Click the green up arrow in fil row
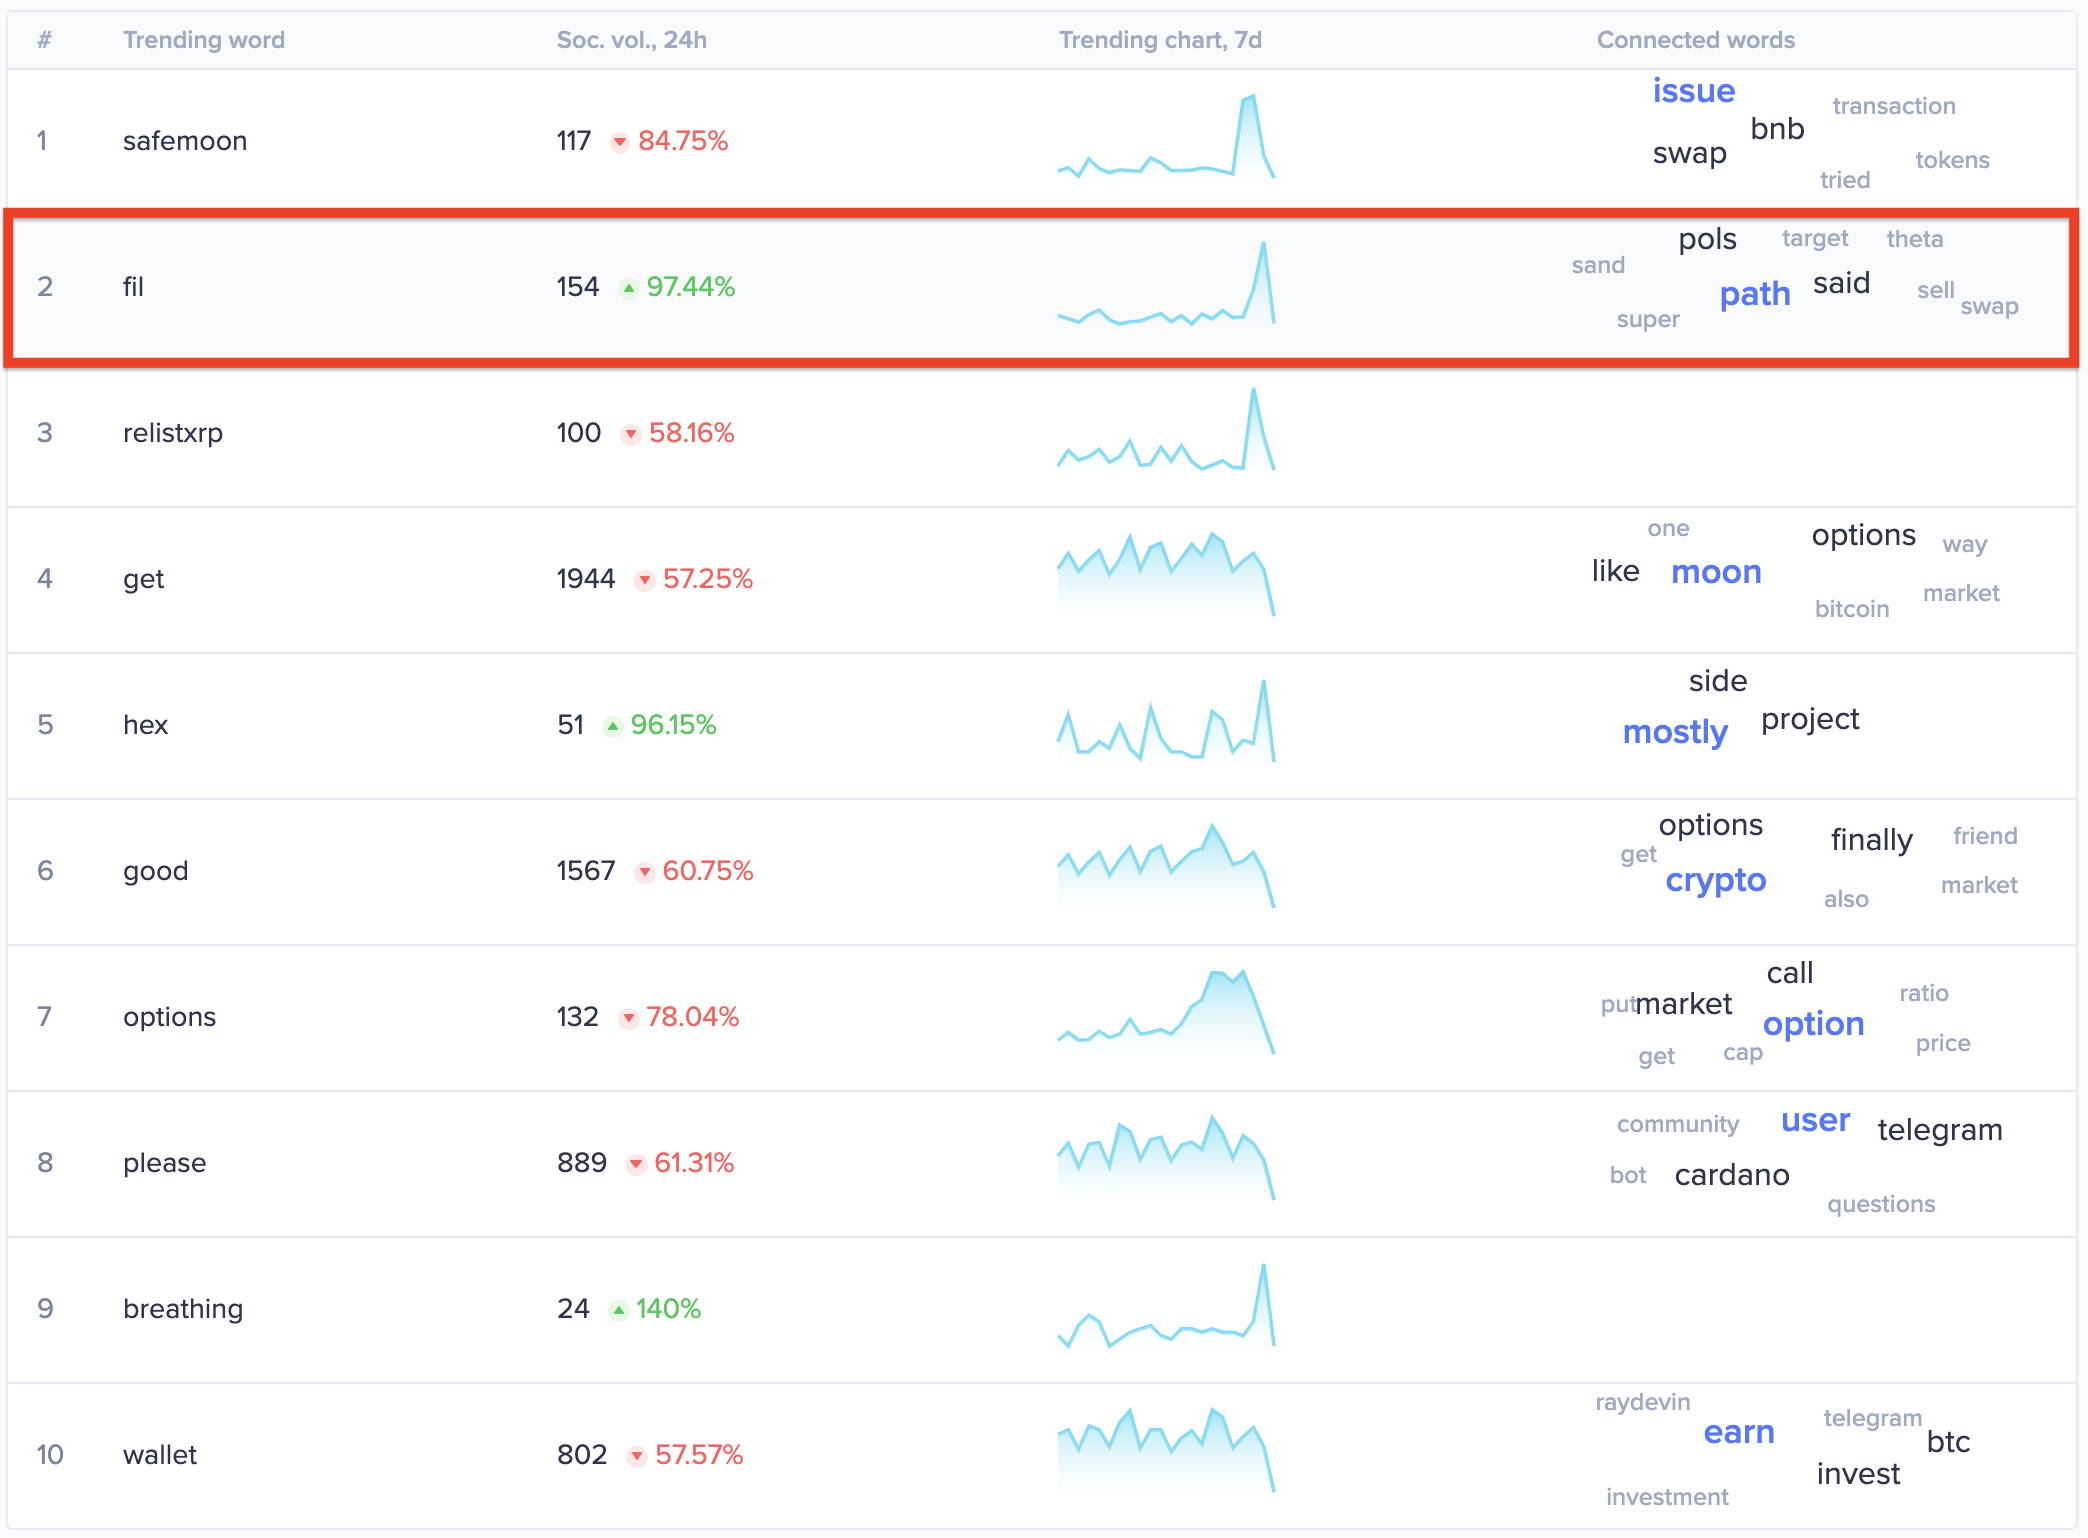The width and height of the screenshot is (2088, 1538). click(628, 288)
